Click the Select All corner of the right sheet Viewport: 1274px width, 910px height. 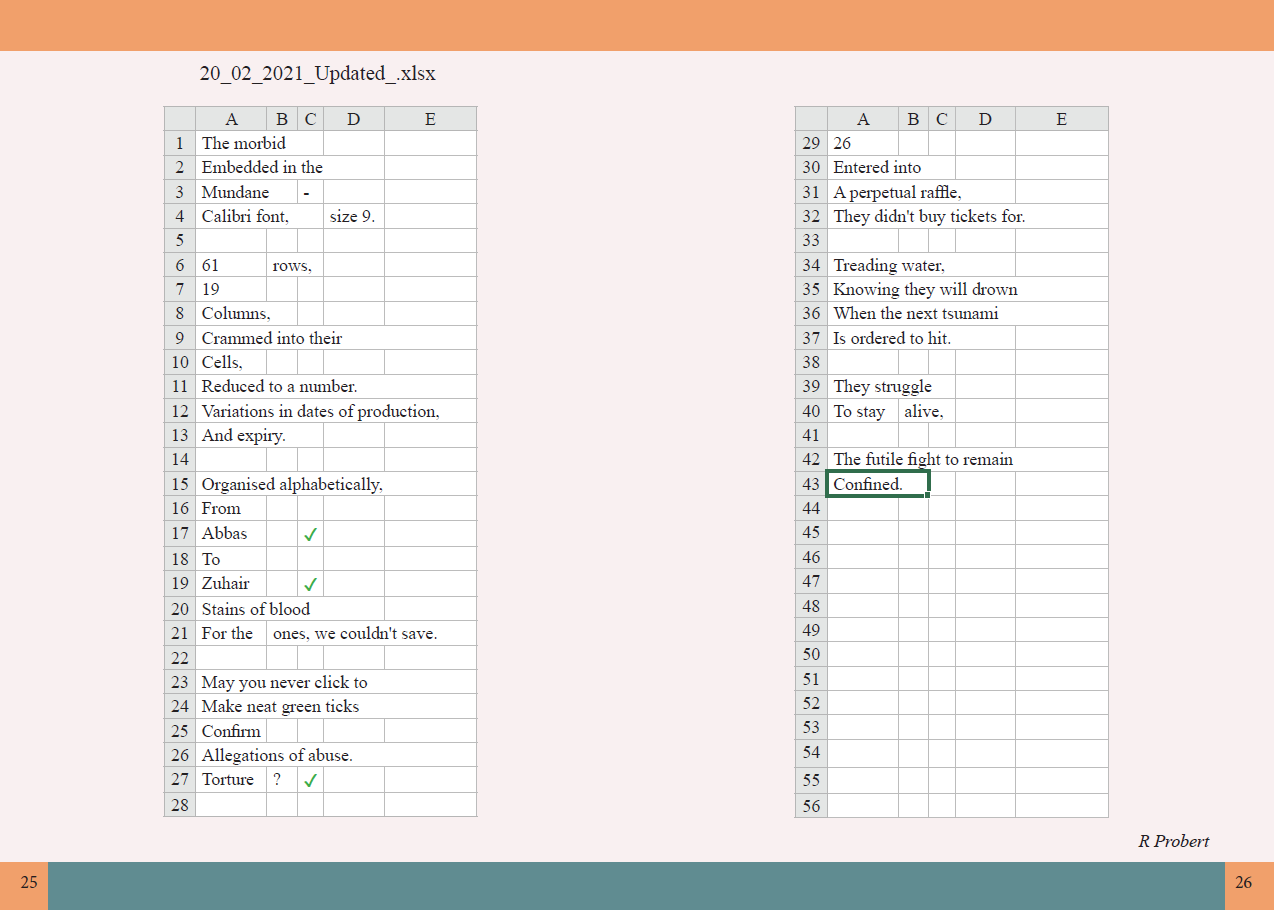pyautogui.click(x=811, y=118)
